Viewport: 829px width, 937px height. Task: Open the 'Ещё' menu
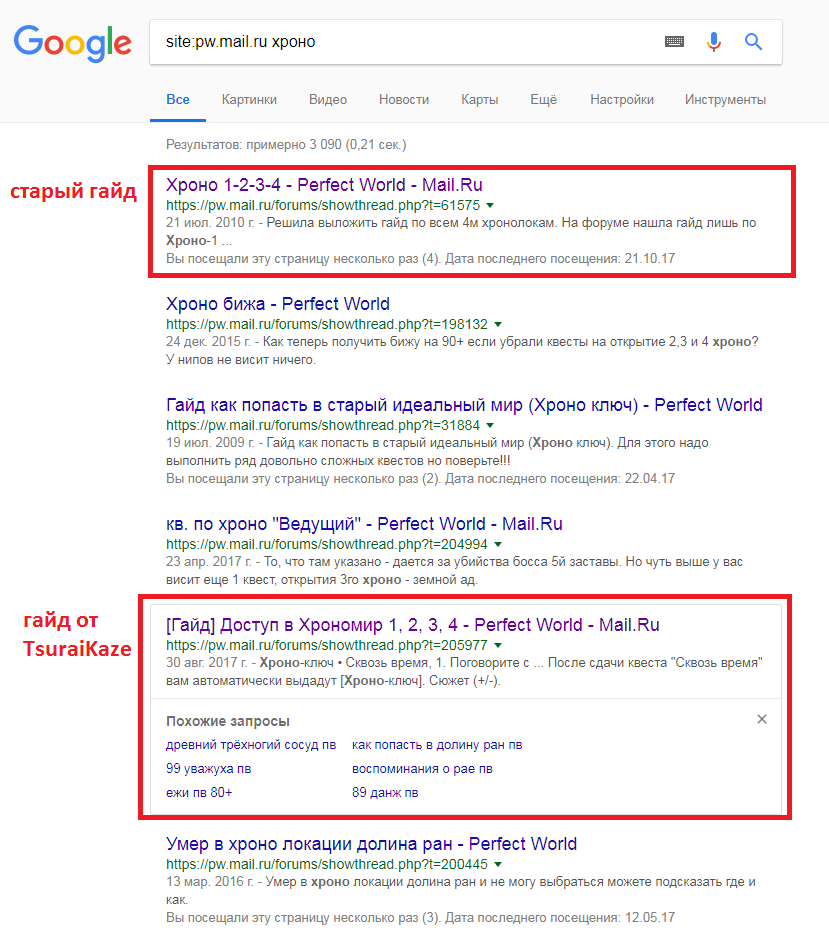click(543, 99)
